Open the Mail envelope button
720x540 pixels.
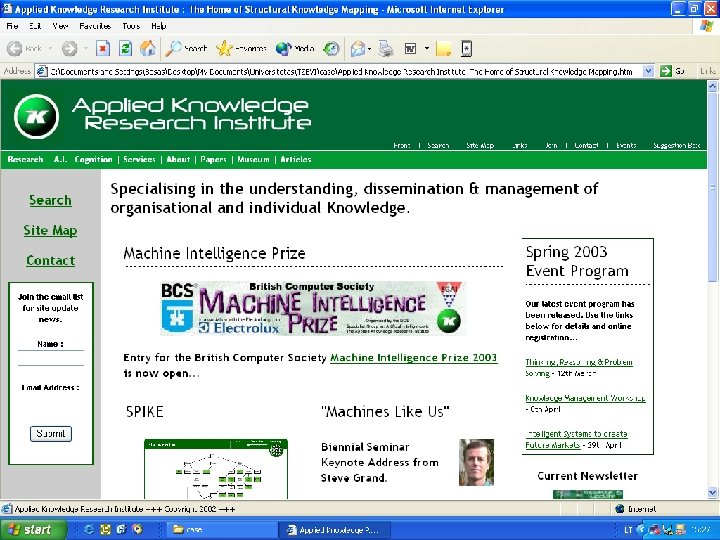[358, 48]
